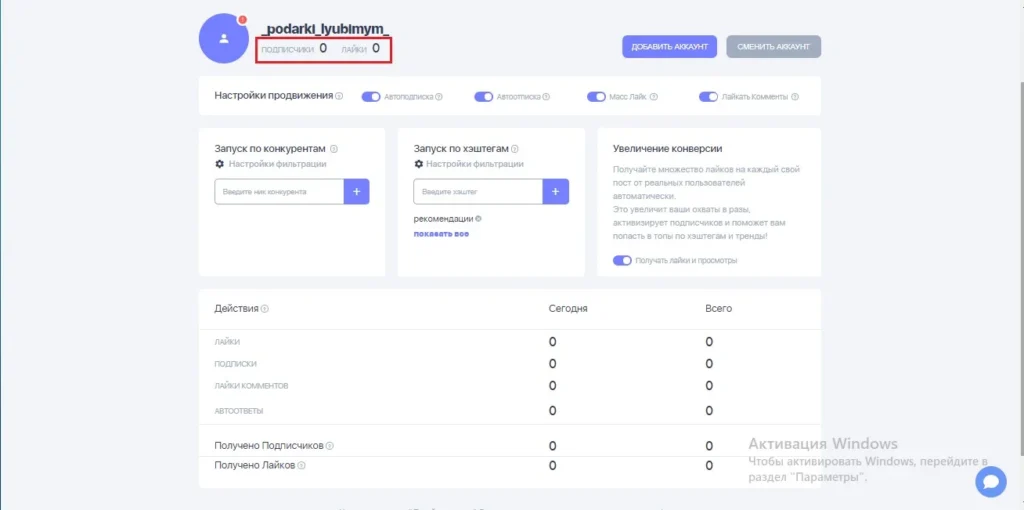Open info icon beside Запуск по хэштегам
The width and height of the screenshot is (1024, 510).
515,149
